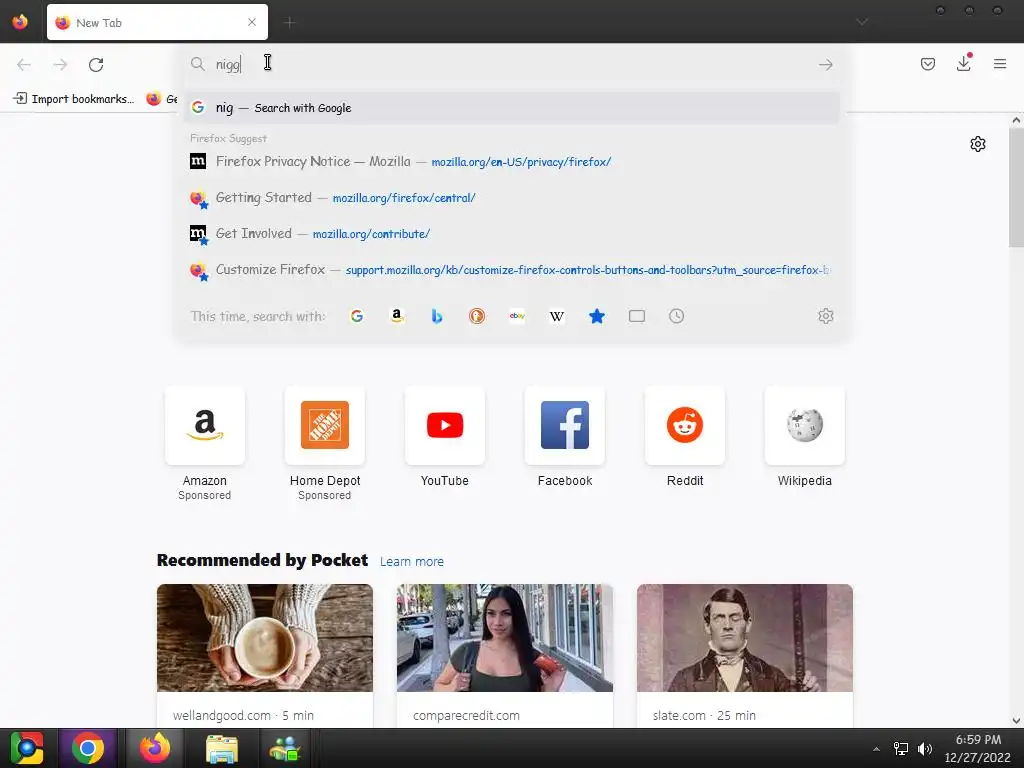Screen dimensions: 1024x768
Task: Open the Start menu button in the taskbar
Action: tap(27, 748)
